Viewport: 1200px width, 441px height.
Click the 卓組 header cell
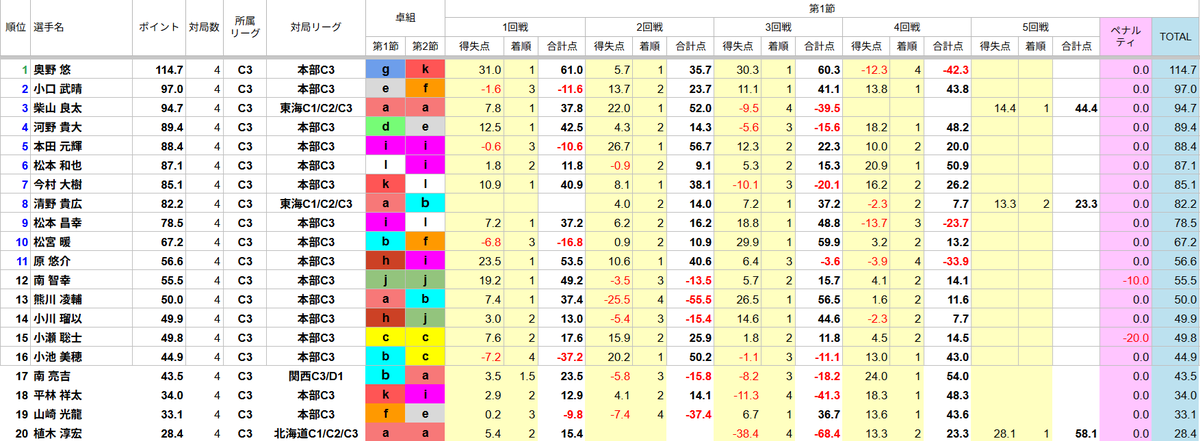(405, 18)
